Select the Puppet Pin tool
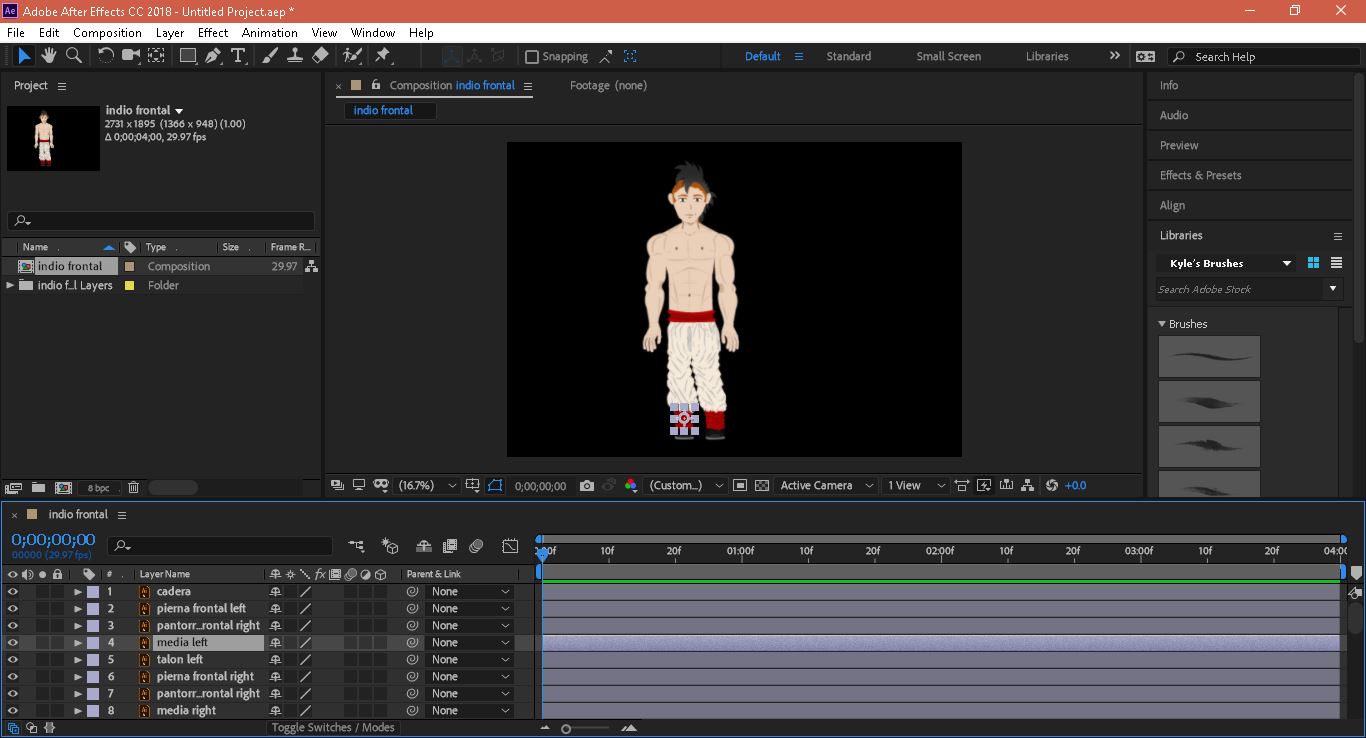Screen dimensions: 1366x738 382,56
